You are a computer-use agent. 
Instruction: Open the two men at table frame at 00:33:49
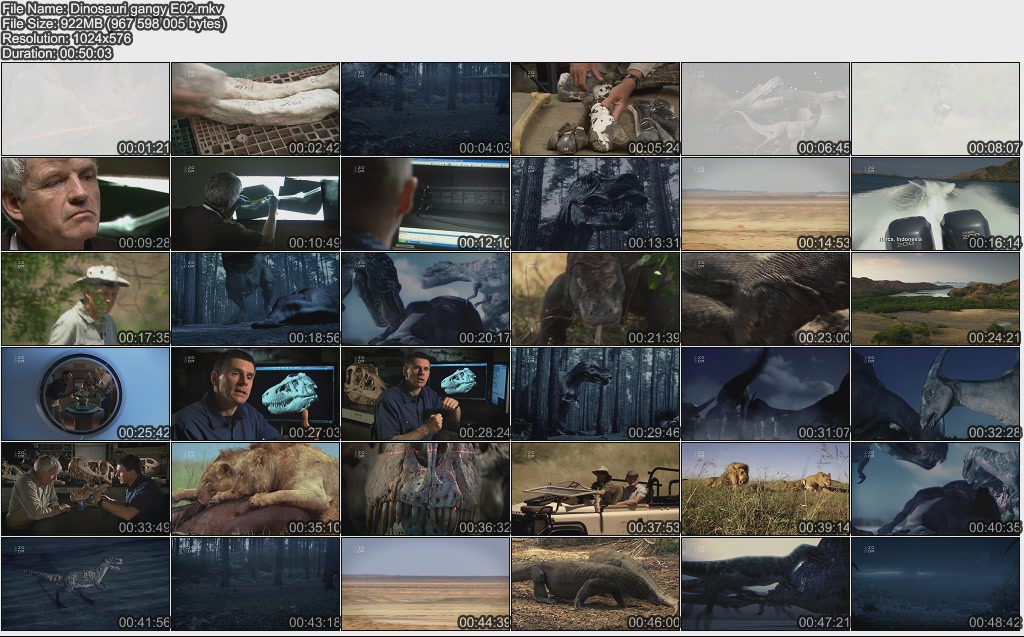(85, 489)
